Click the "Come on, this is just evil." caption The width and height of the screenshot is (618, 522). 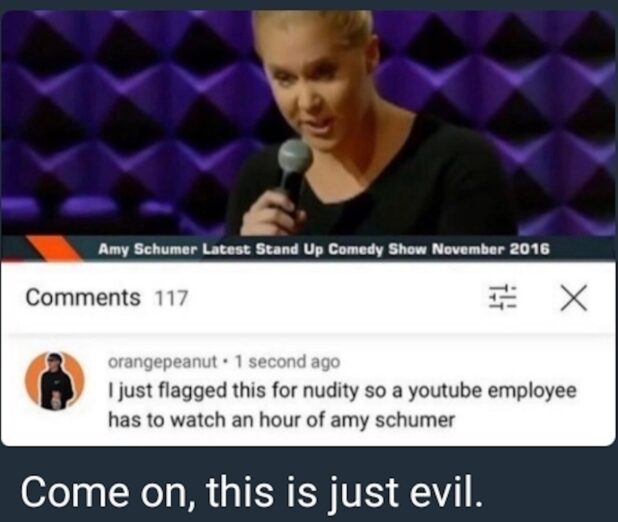(251, 492)
